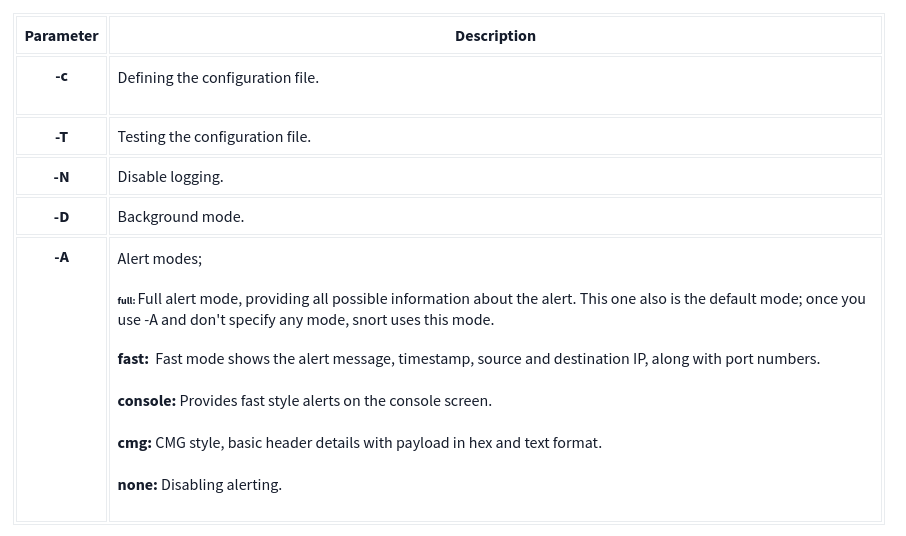Click the 'Alert modes;' text
This screenshot has width=906, height=536.
tap(159, 259)
